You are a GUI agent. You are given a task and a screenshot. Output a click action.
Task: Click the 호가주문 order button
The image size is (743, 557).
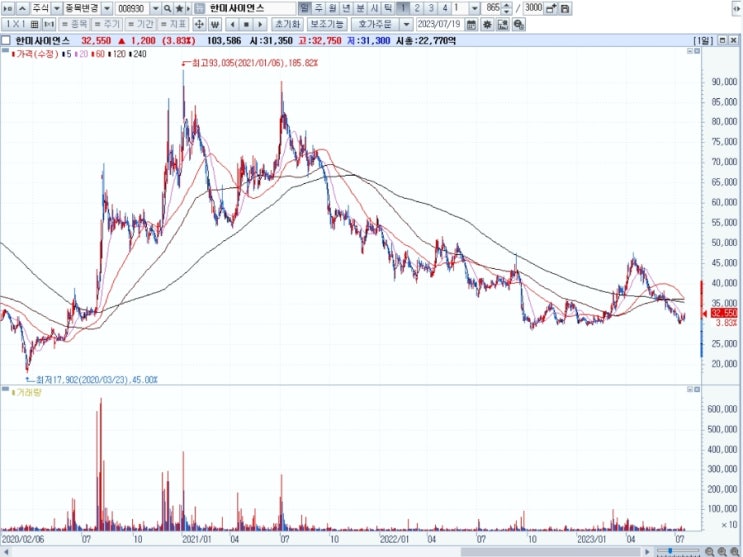click(x=375, y=24)
